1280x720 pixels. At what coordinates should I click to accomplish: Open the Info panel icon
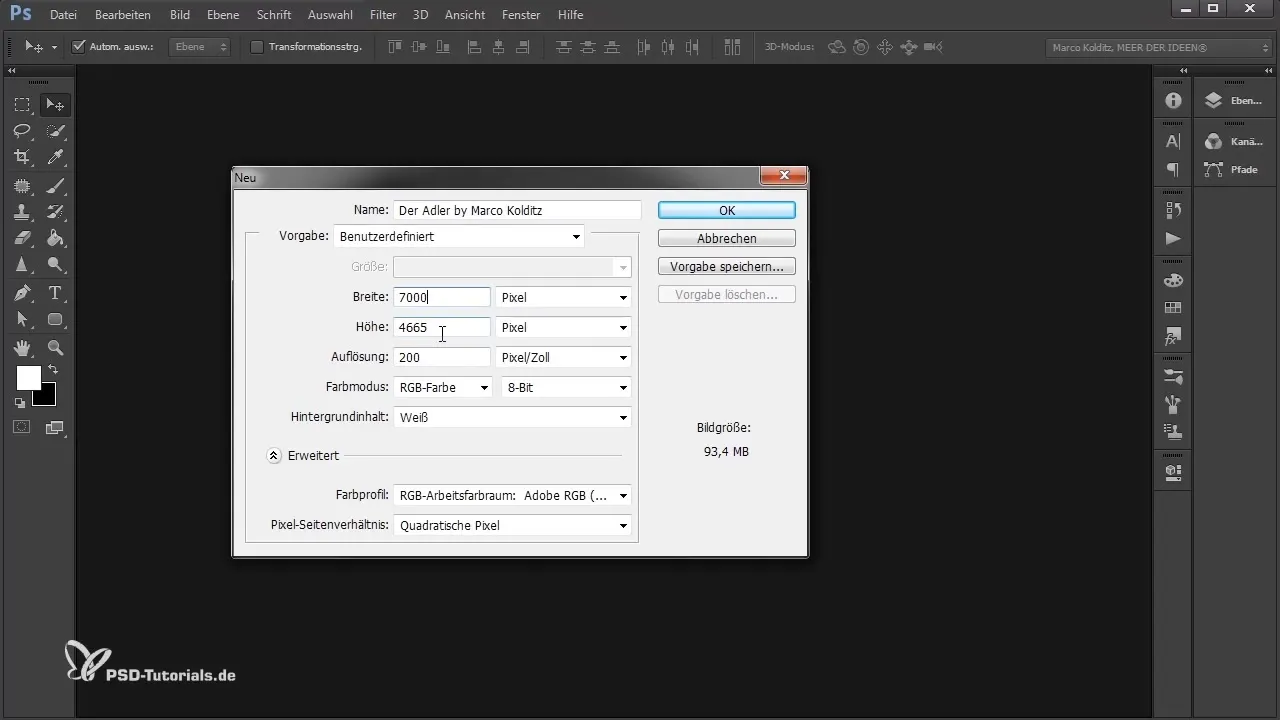[1173, 101]
